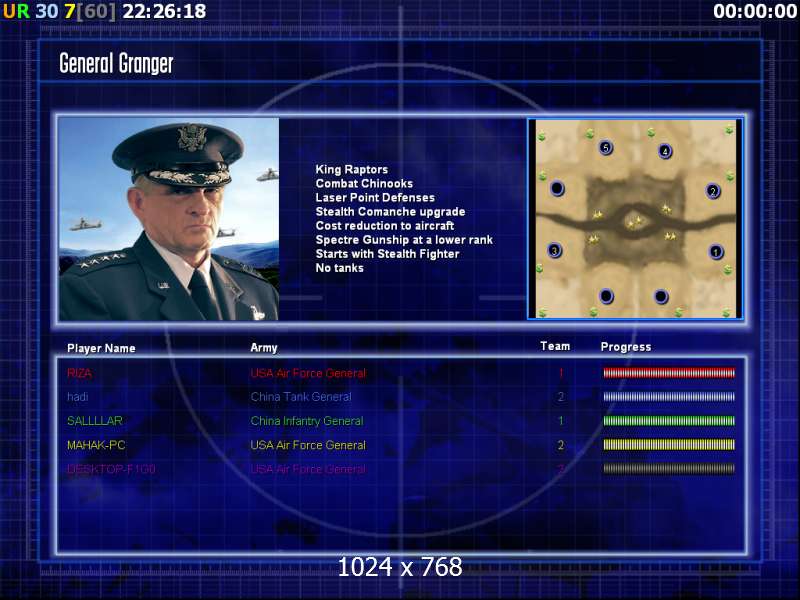
Task: Click the Stealth Comanche upgrade line
Action: (390, 212)
